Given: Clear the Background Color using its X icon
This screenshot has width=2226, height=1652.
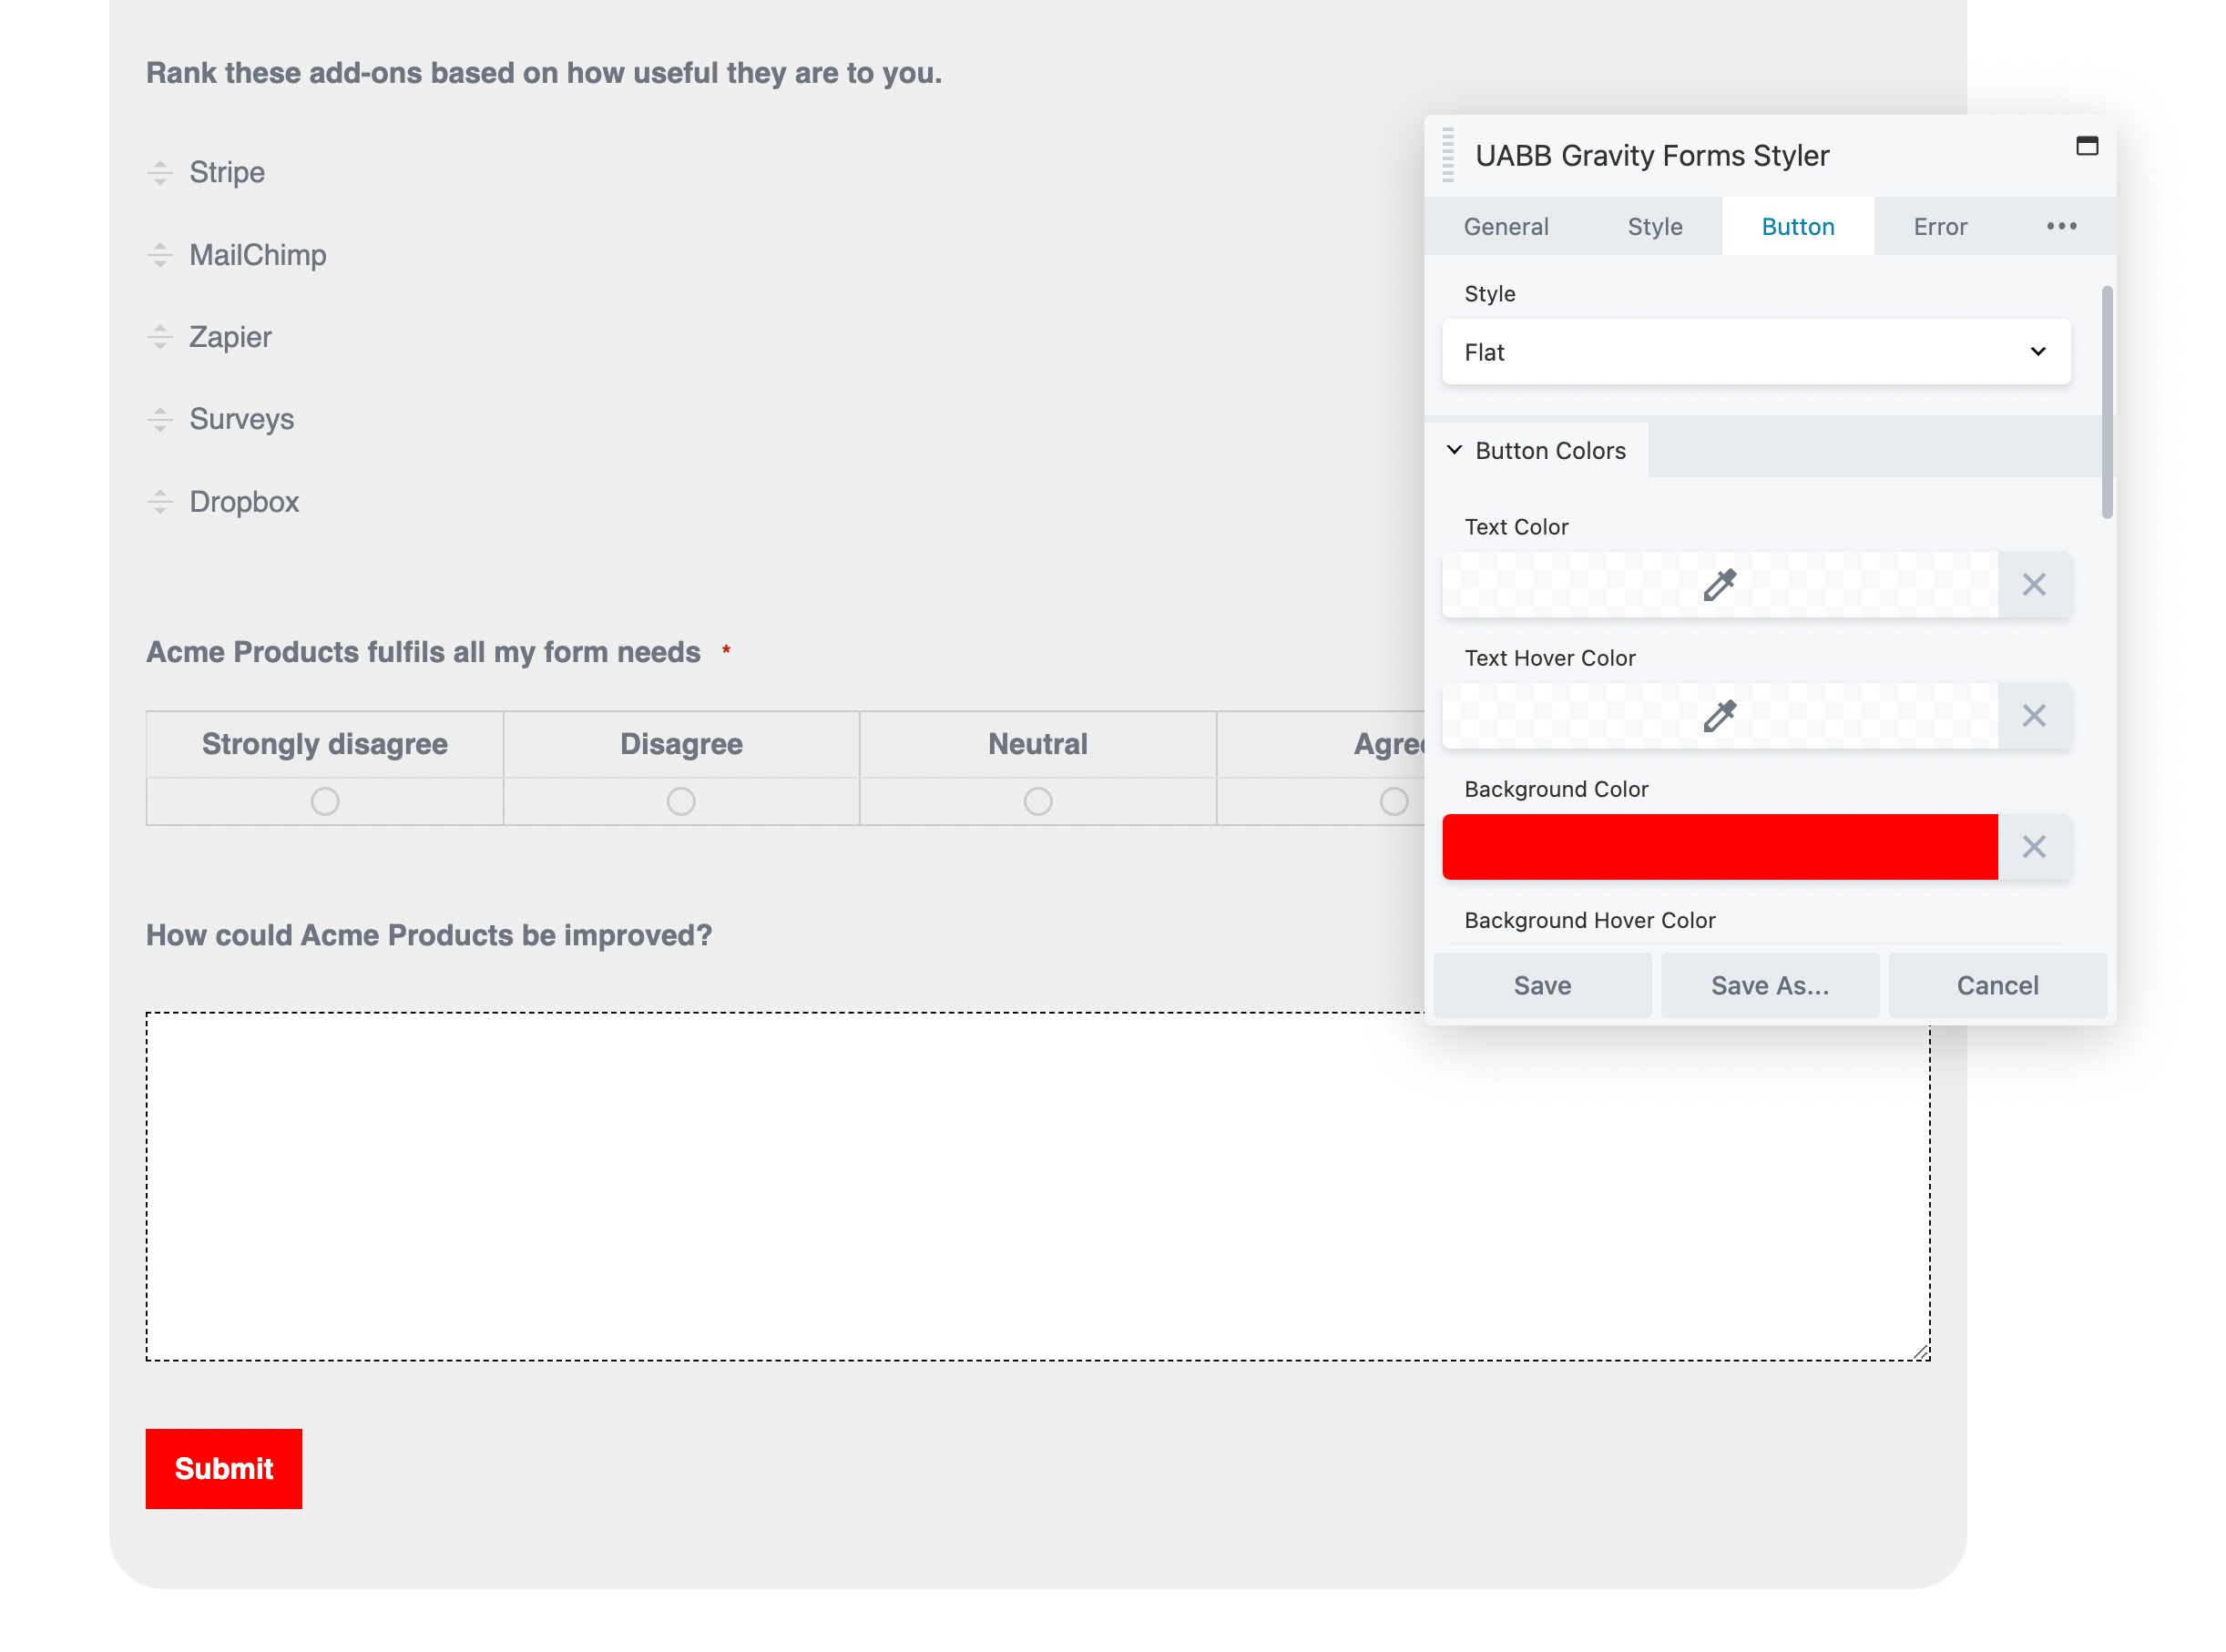Looking at the screenshot, I should (x=2034, y=847).
